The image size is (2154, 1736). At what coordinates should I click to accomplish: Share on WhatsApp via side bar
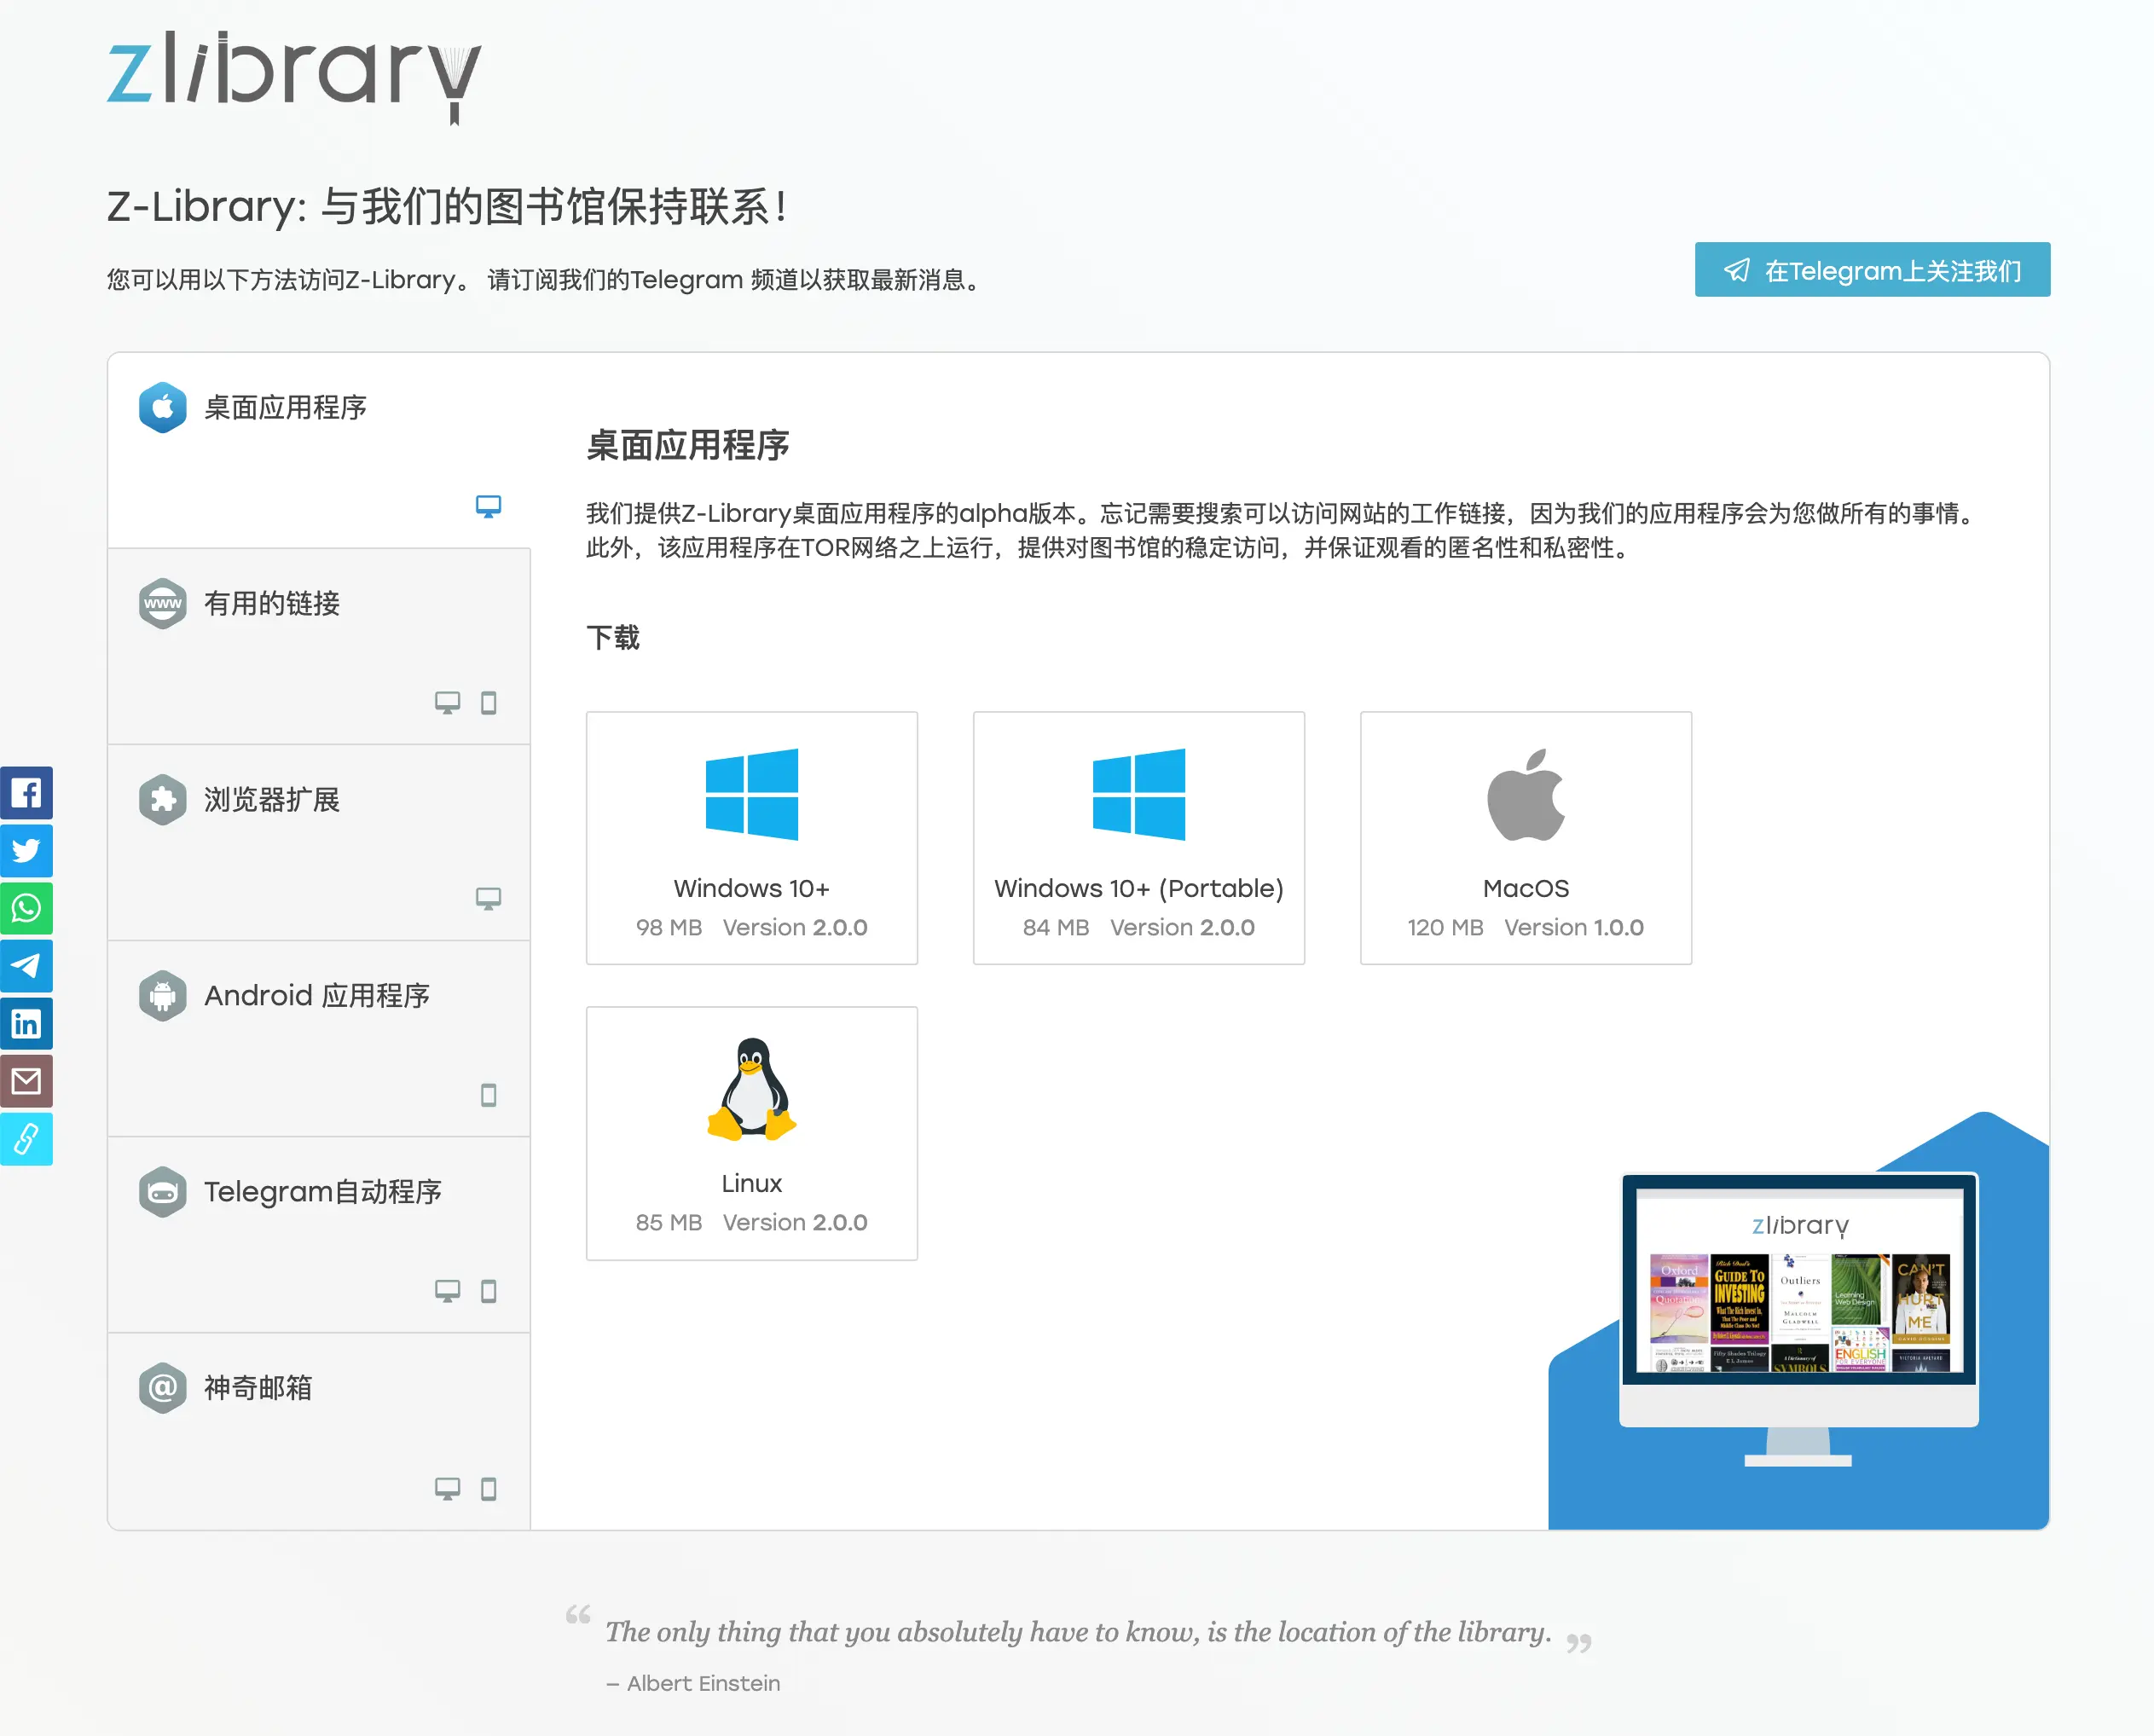26,908
